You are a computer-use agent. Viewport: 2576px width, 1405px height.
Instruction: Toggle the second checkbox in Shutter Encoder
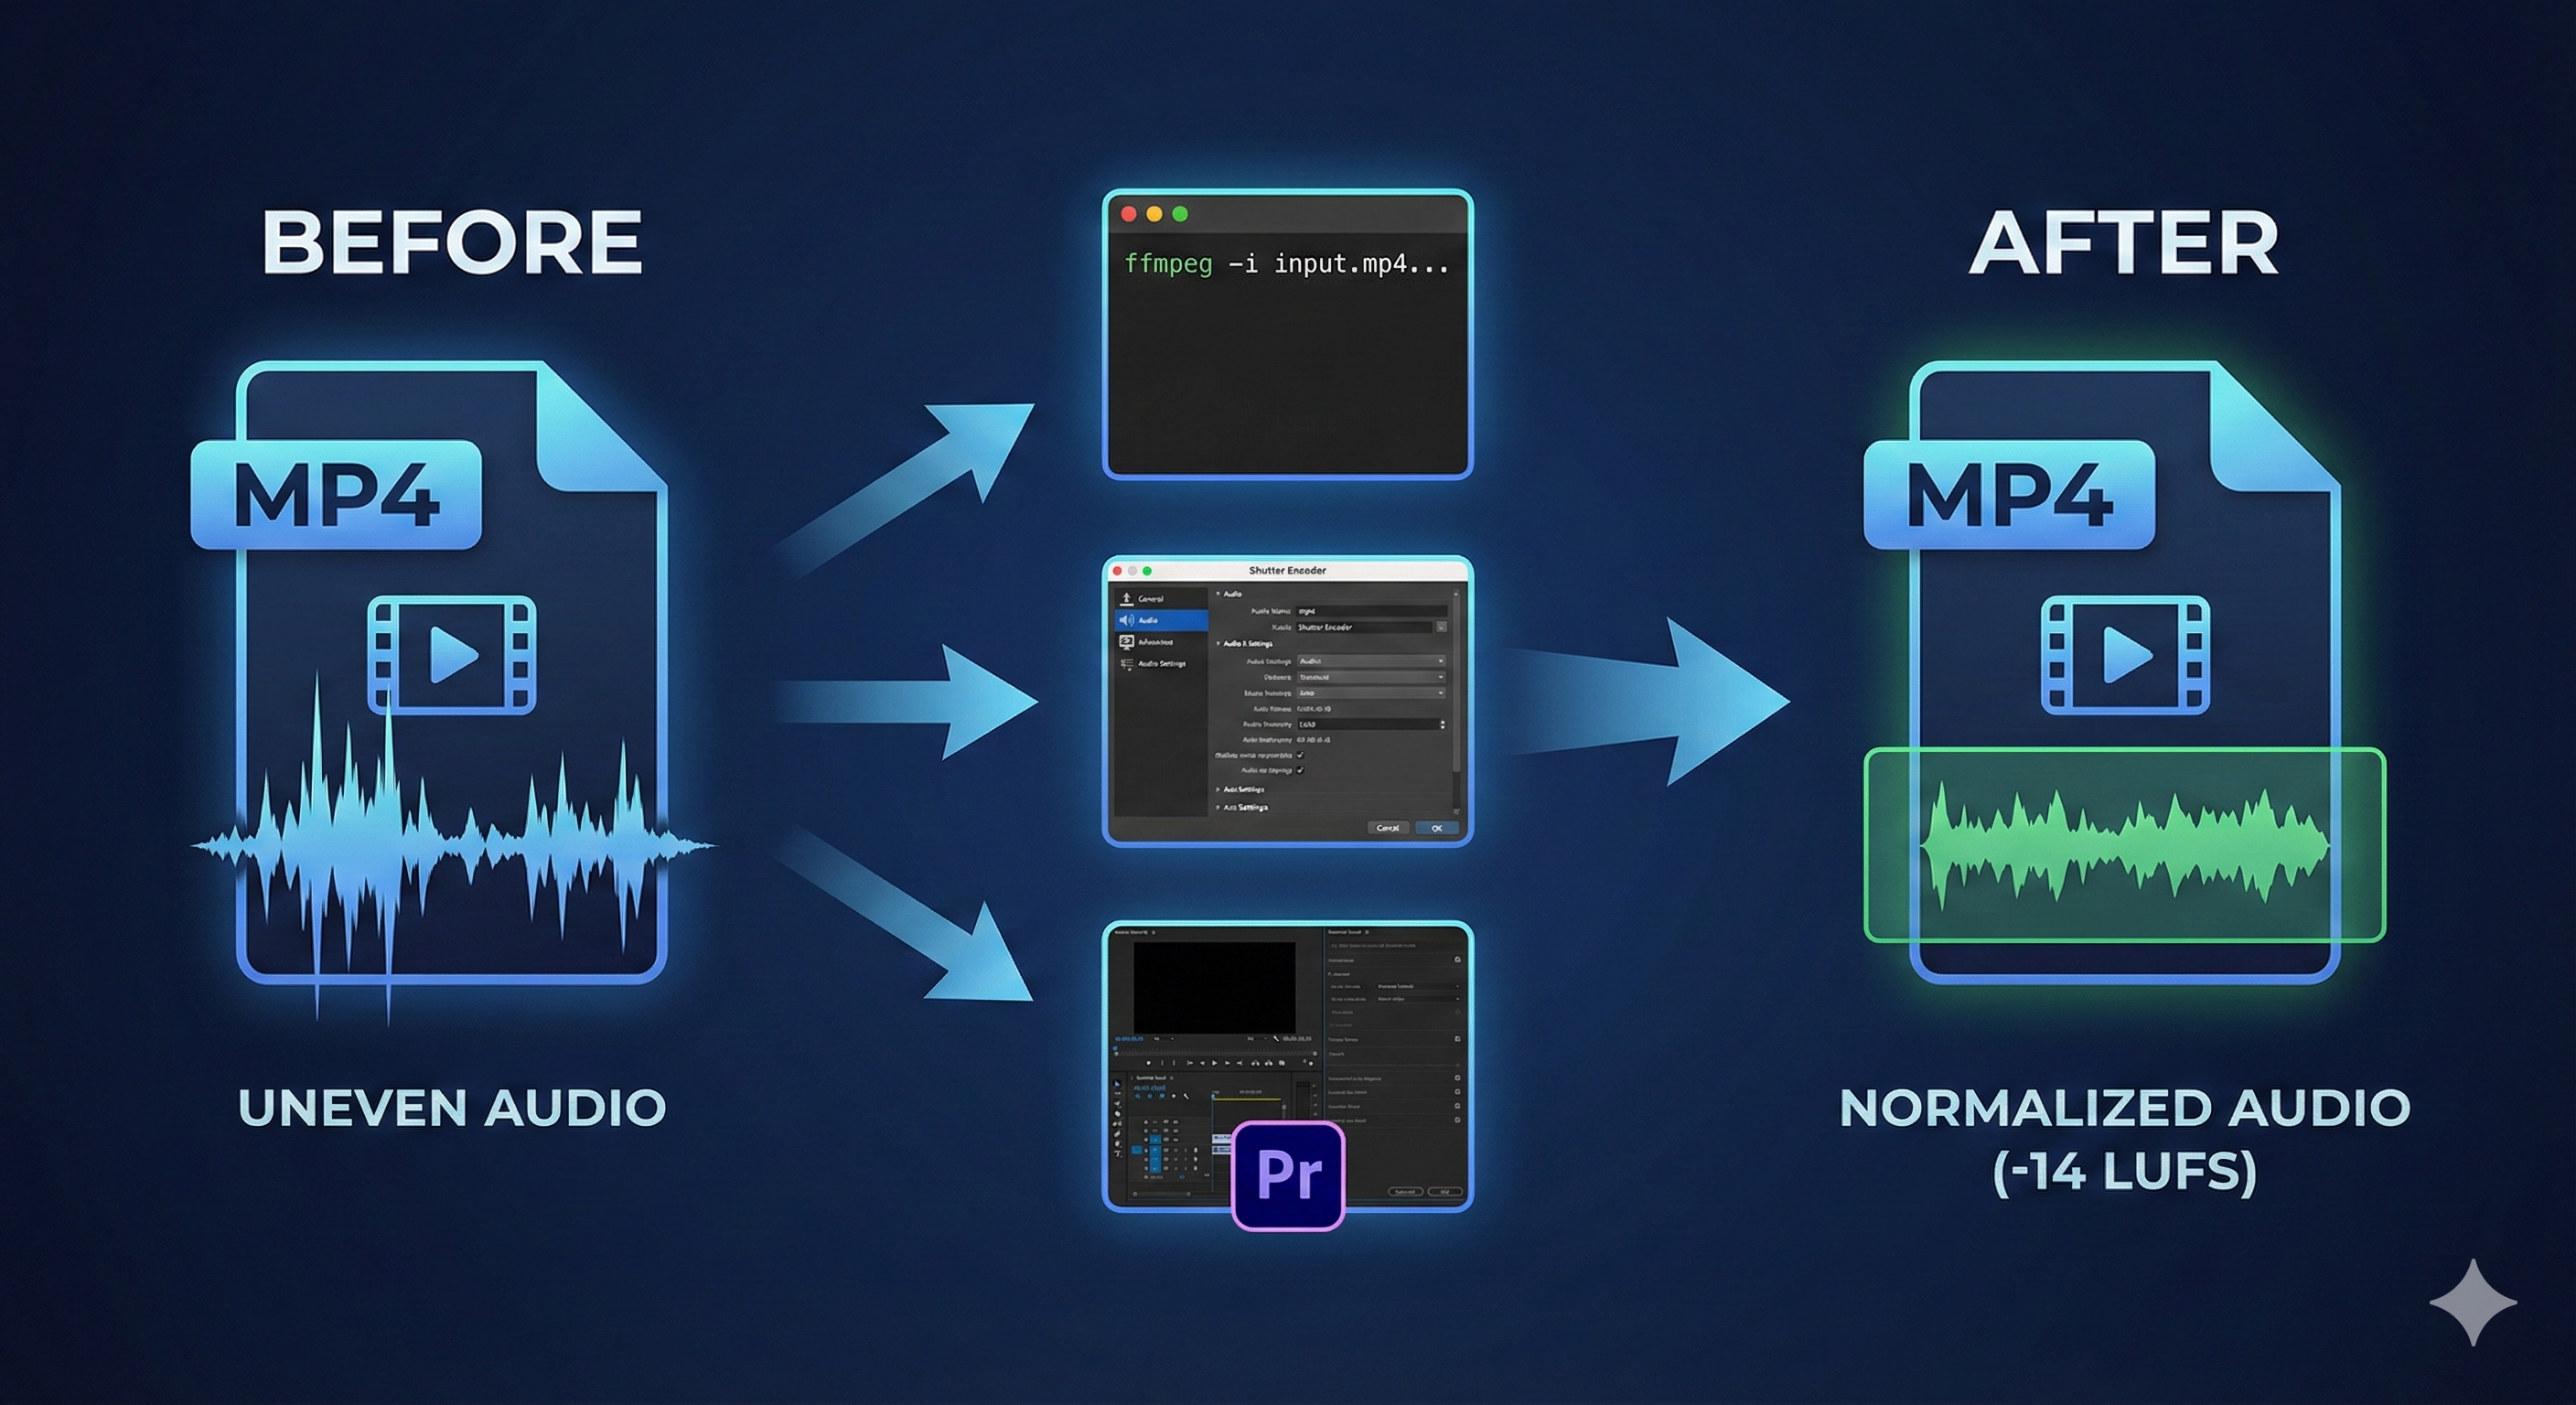tap(1300, 771)
